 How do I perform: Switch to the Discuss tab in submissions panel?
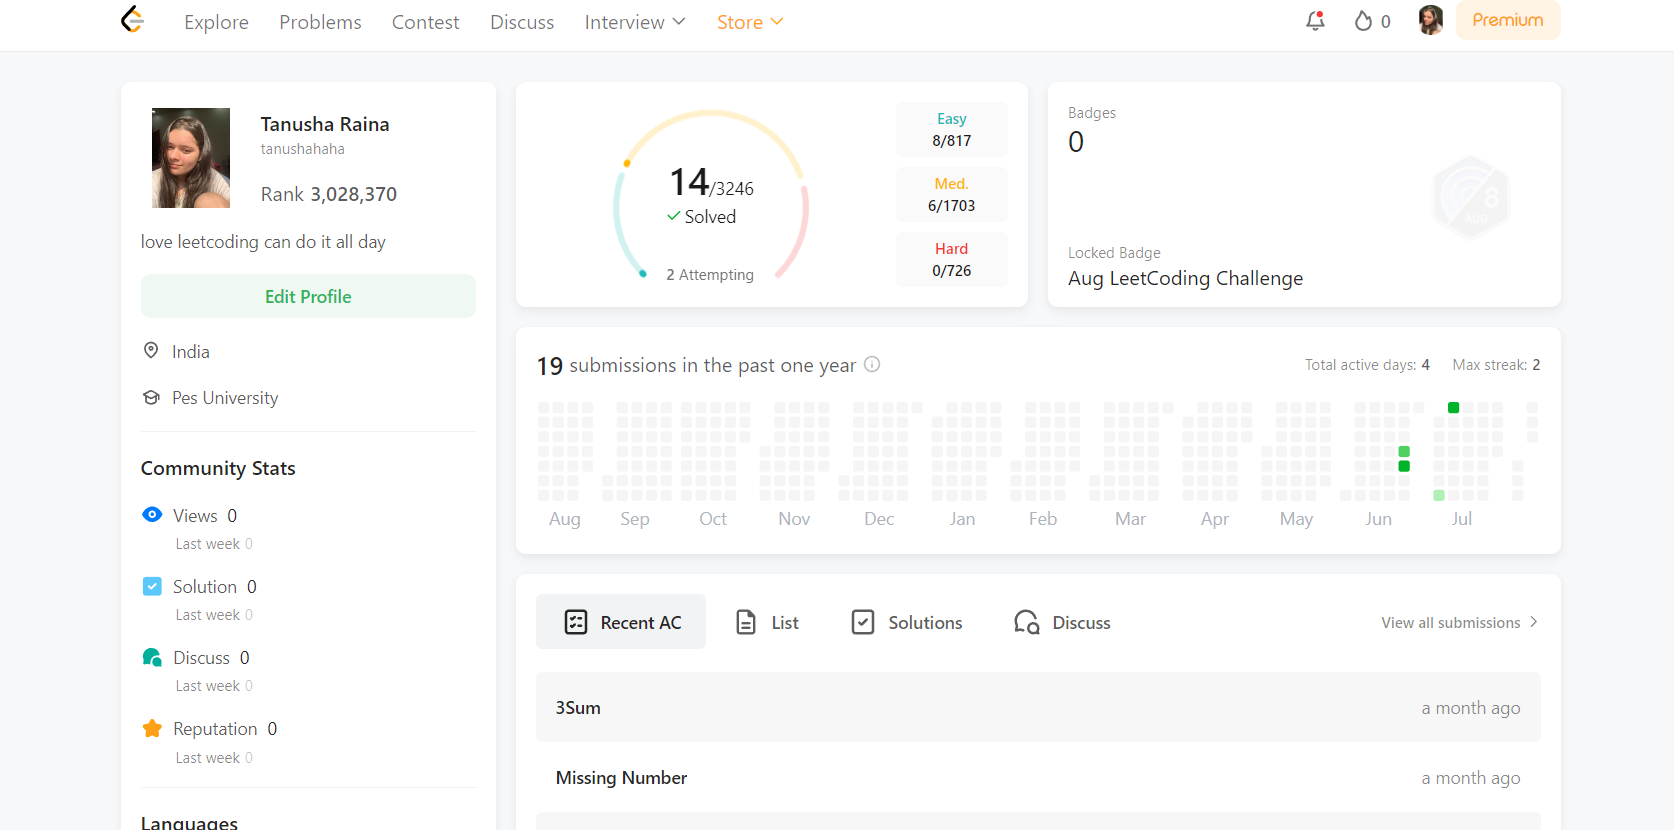coord(1062,622)
